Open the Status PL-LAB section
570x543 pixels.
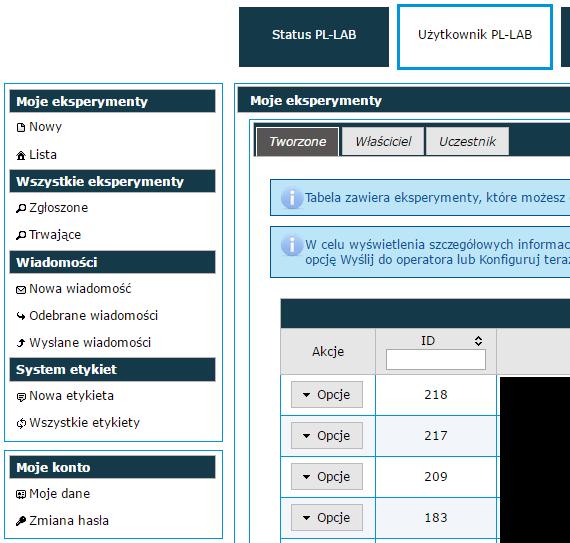(x=314, y=37)
